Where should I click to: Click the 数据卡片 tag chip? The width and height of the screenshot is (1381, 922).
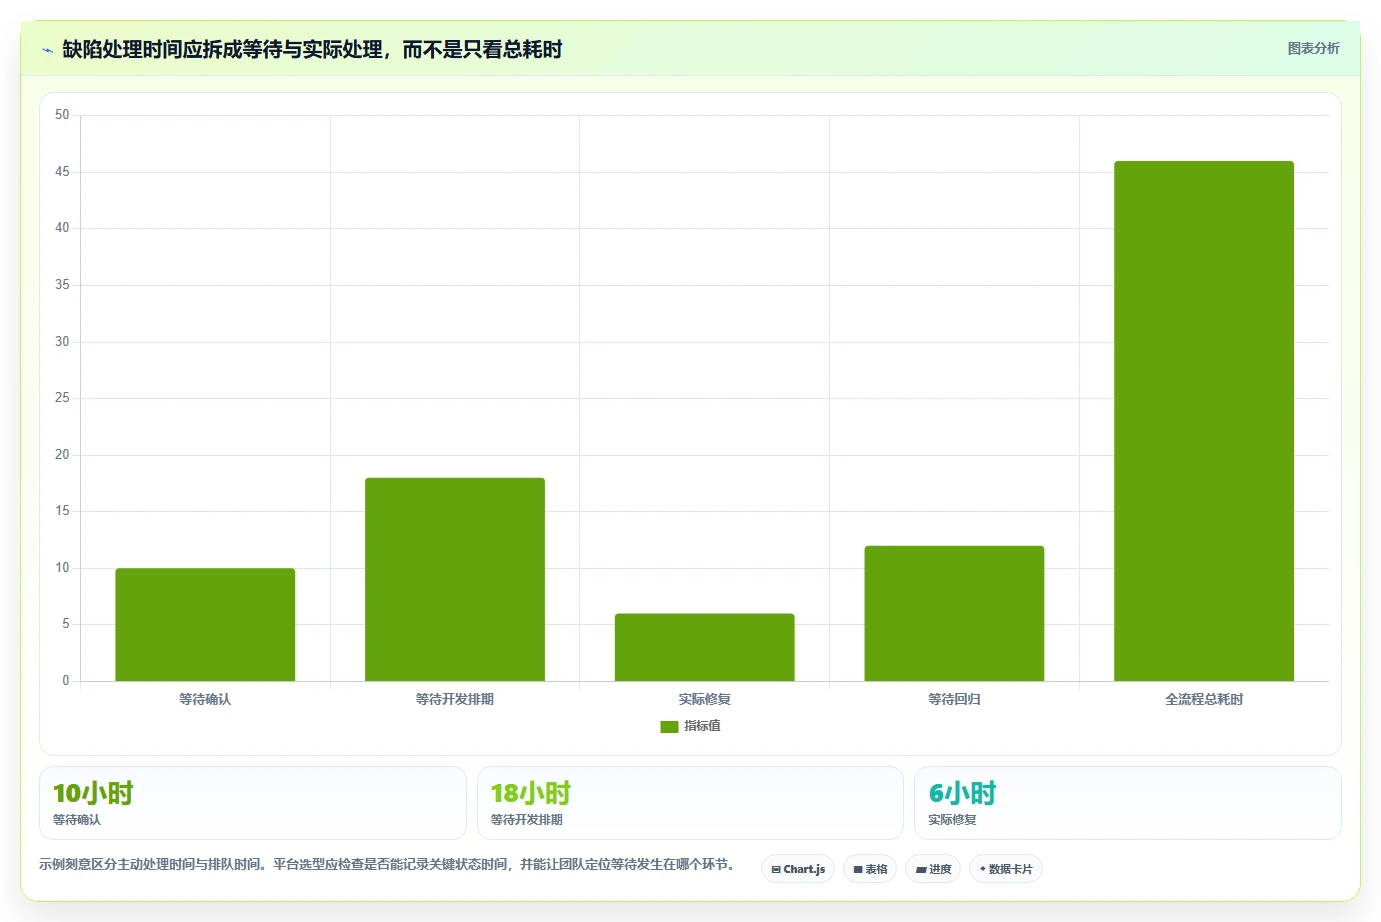1006,869
